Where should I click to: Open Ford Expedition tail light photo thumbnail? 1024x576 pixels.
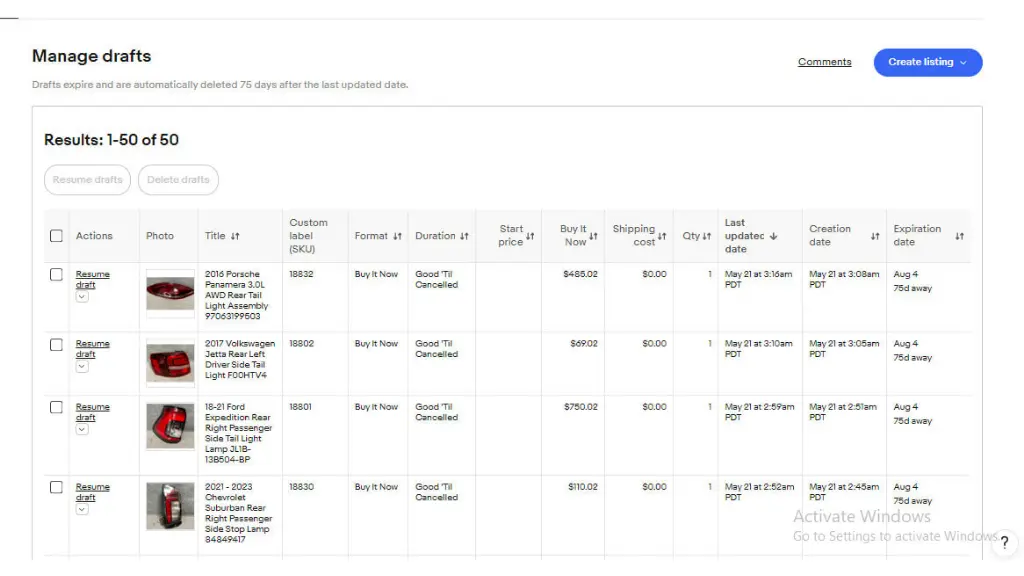170,426
